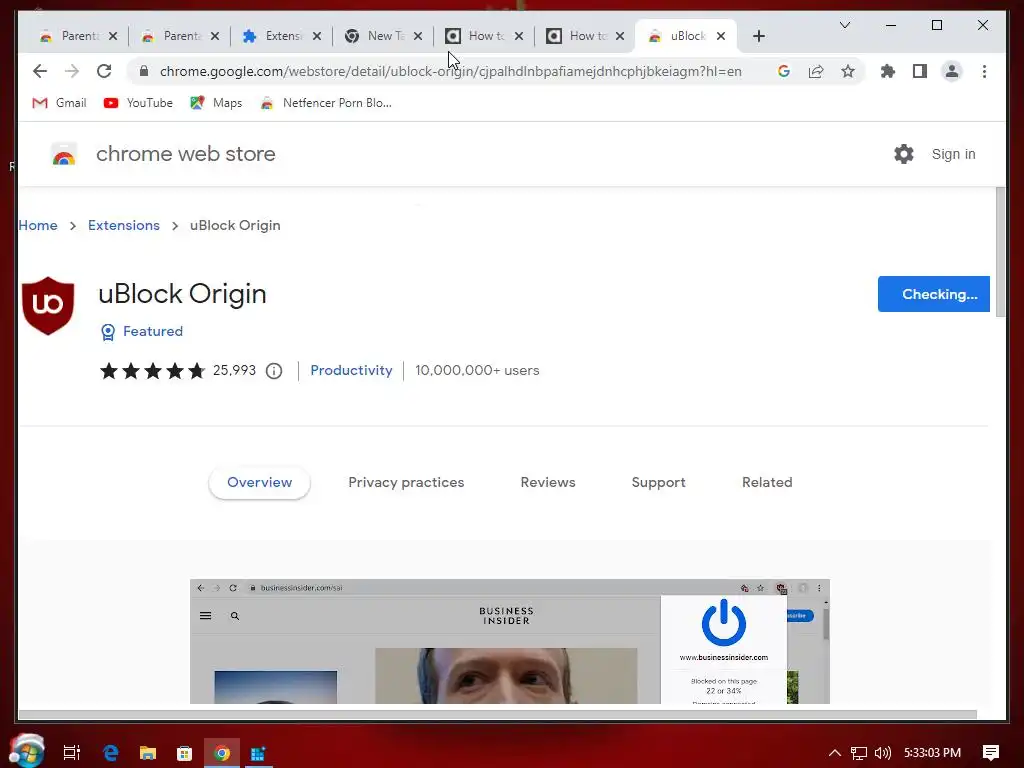The width and height of the screenshot is (1024, 768).
Task: Go to Home breadcrumb
Action: coord(38,225)
